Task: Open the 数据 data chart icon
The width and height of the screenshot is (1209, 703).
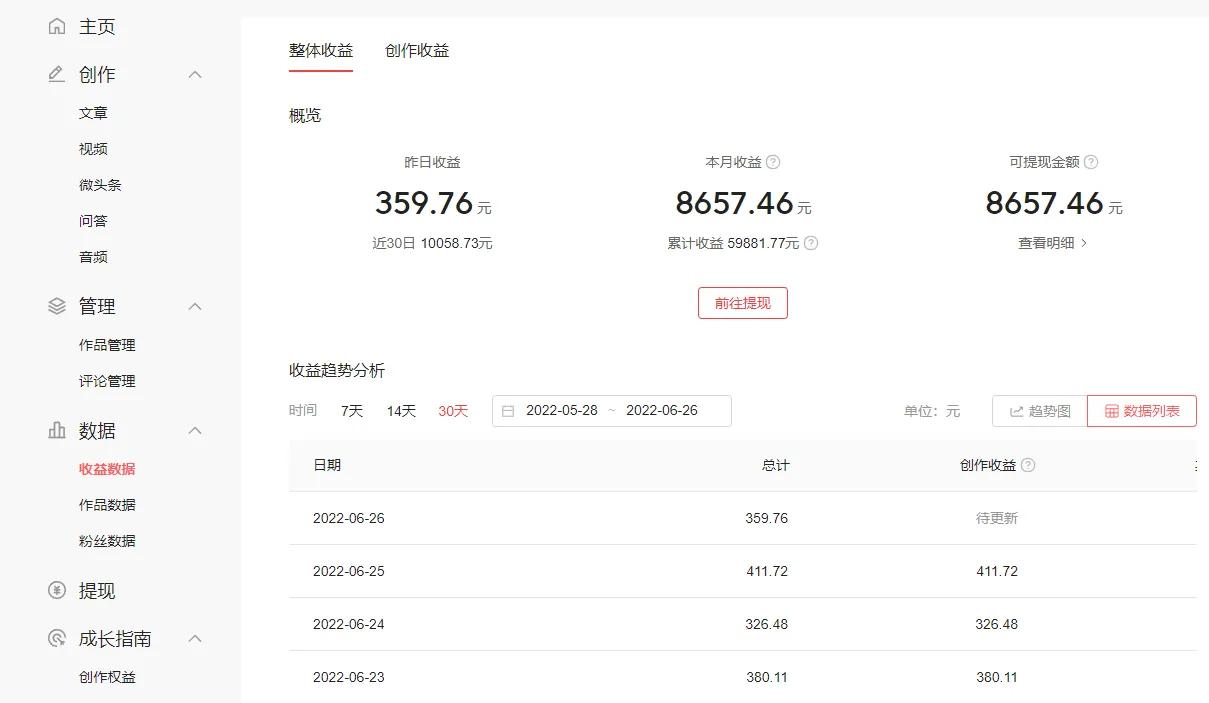Action: click(x=57, y=430)
